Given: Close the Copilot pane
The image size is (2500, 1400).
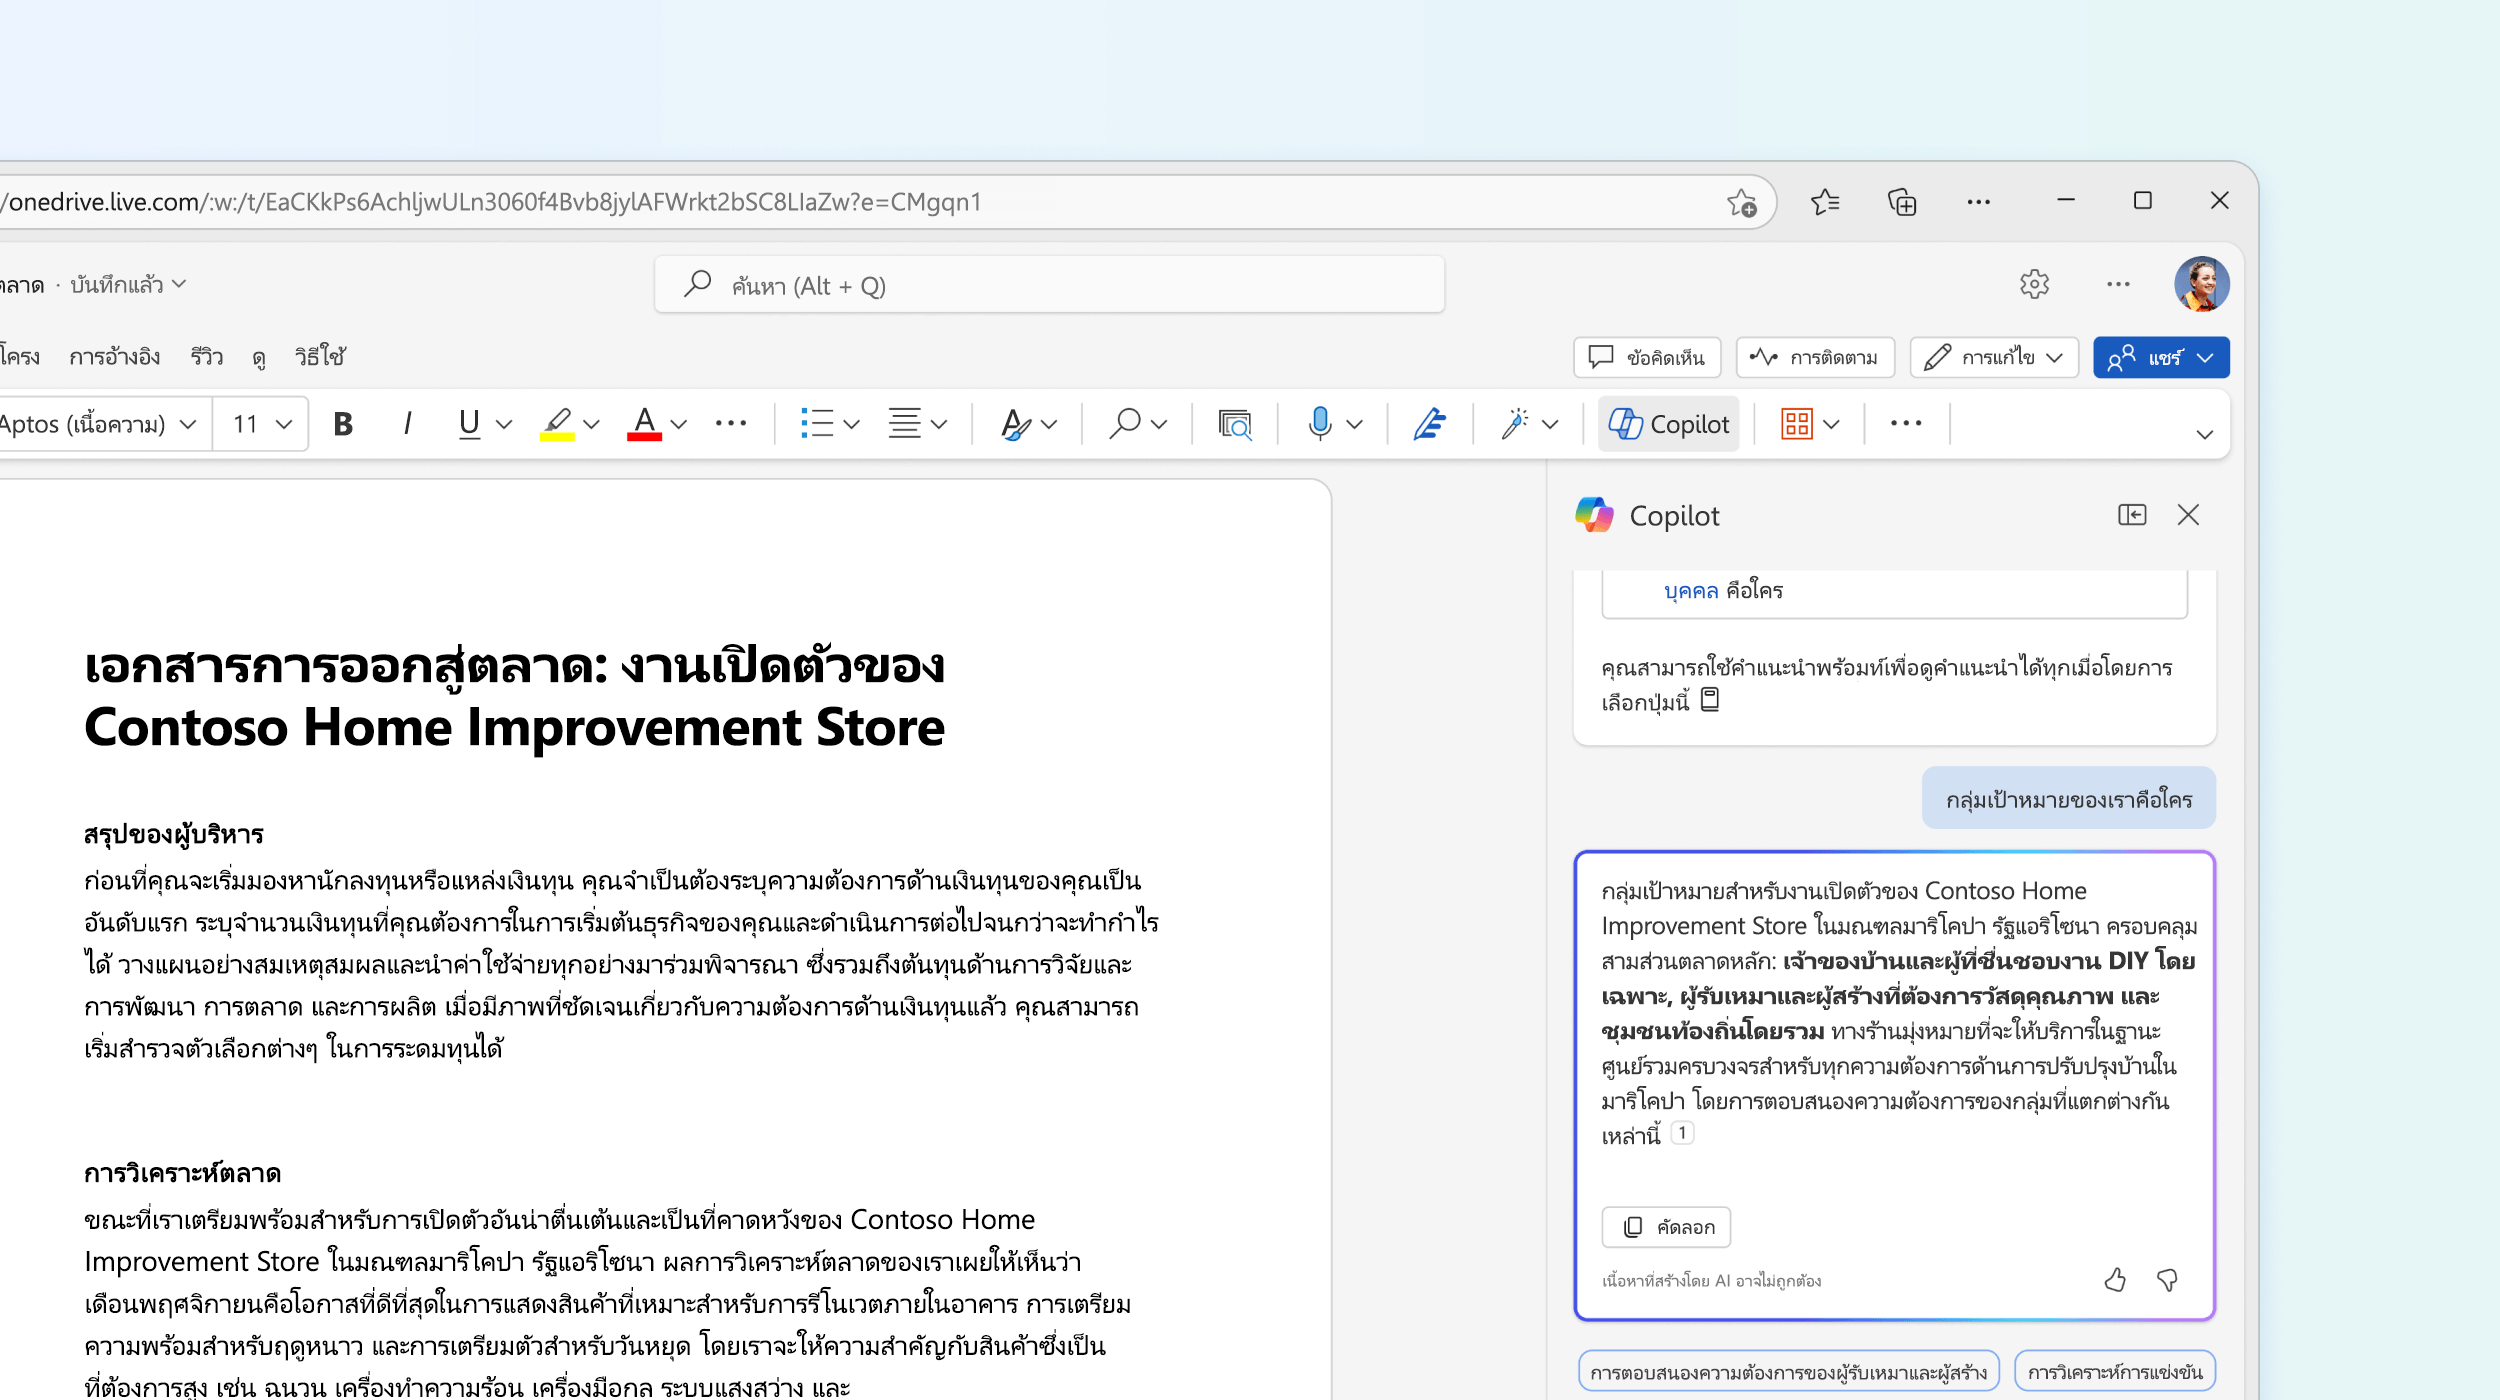Looking at the screenshot, I should tap(2188, 515).
